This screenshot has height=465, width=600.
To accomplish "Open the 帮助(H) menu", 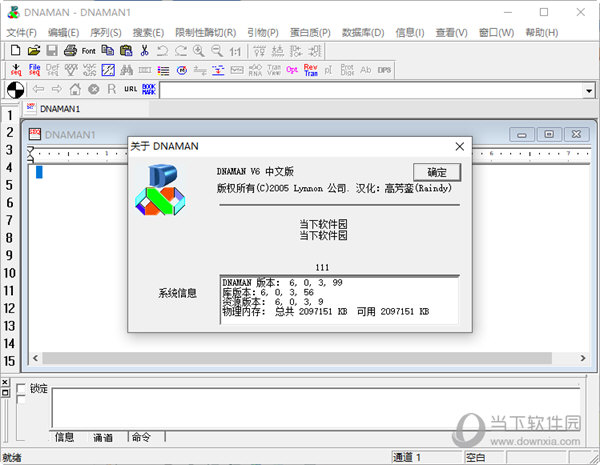I will 541,33.
